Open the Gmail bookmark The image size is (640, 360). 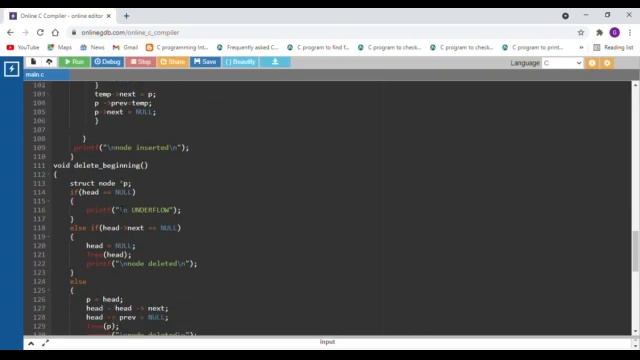click(125, 47)
